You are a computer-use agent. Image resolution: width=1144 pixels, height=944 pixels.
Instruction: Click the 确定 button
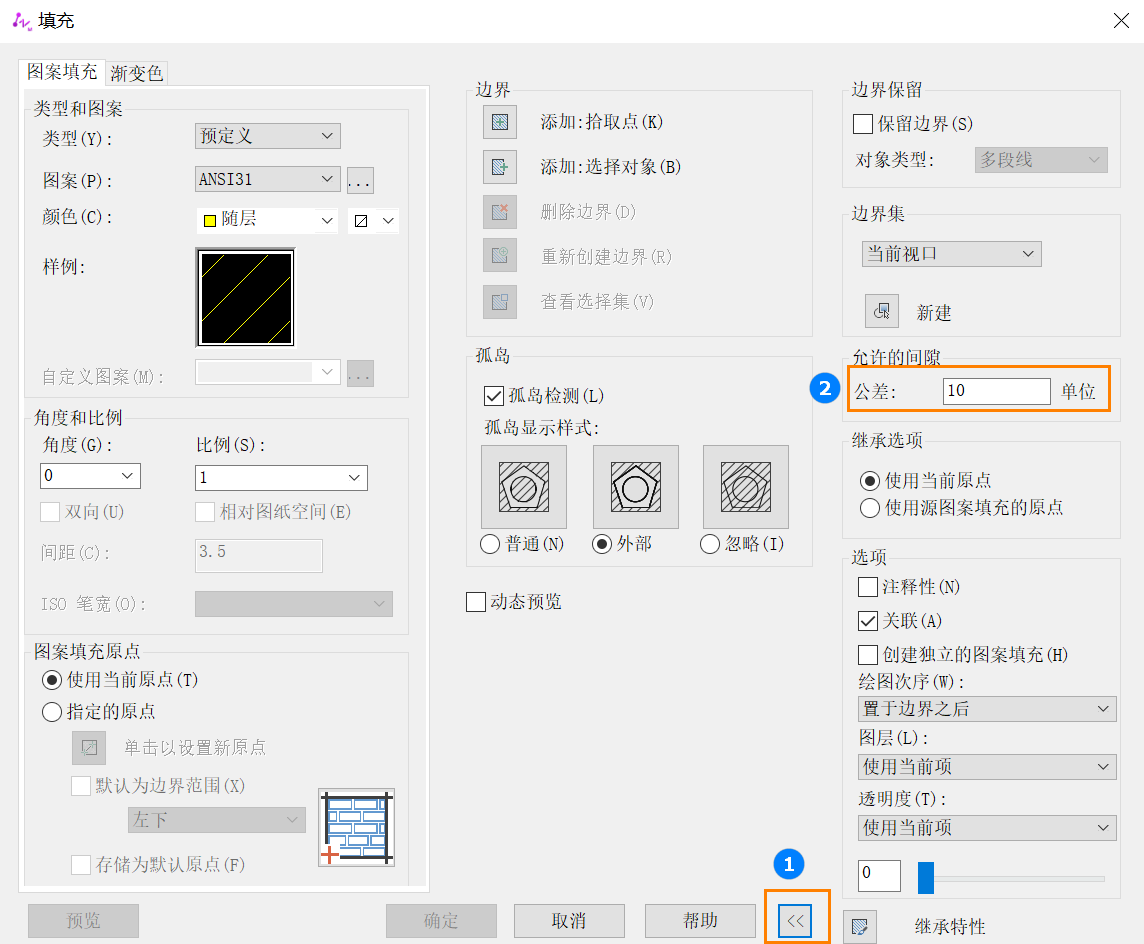click(x=441, y=921)
